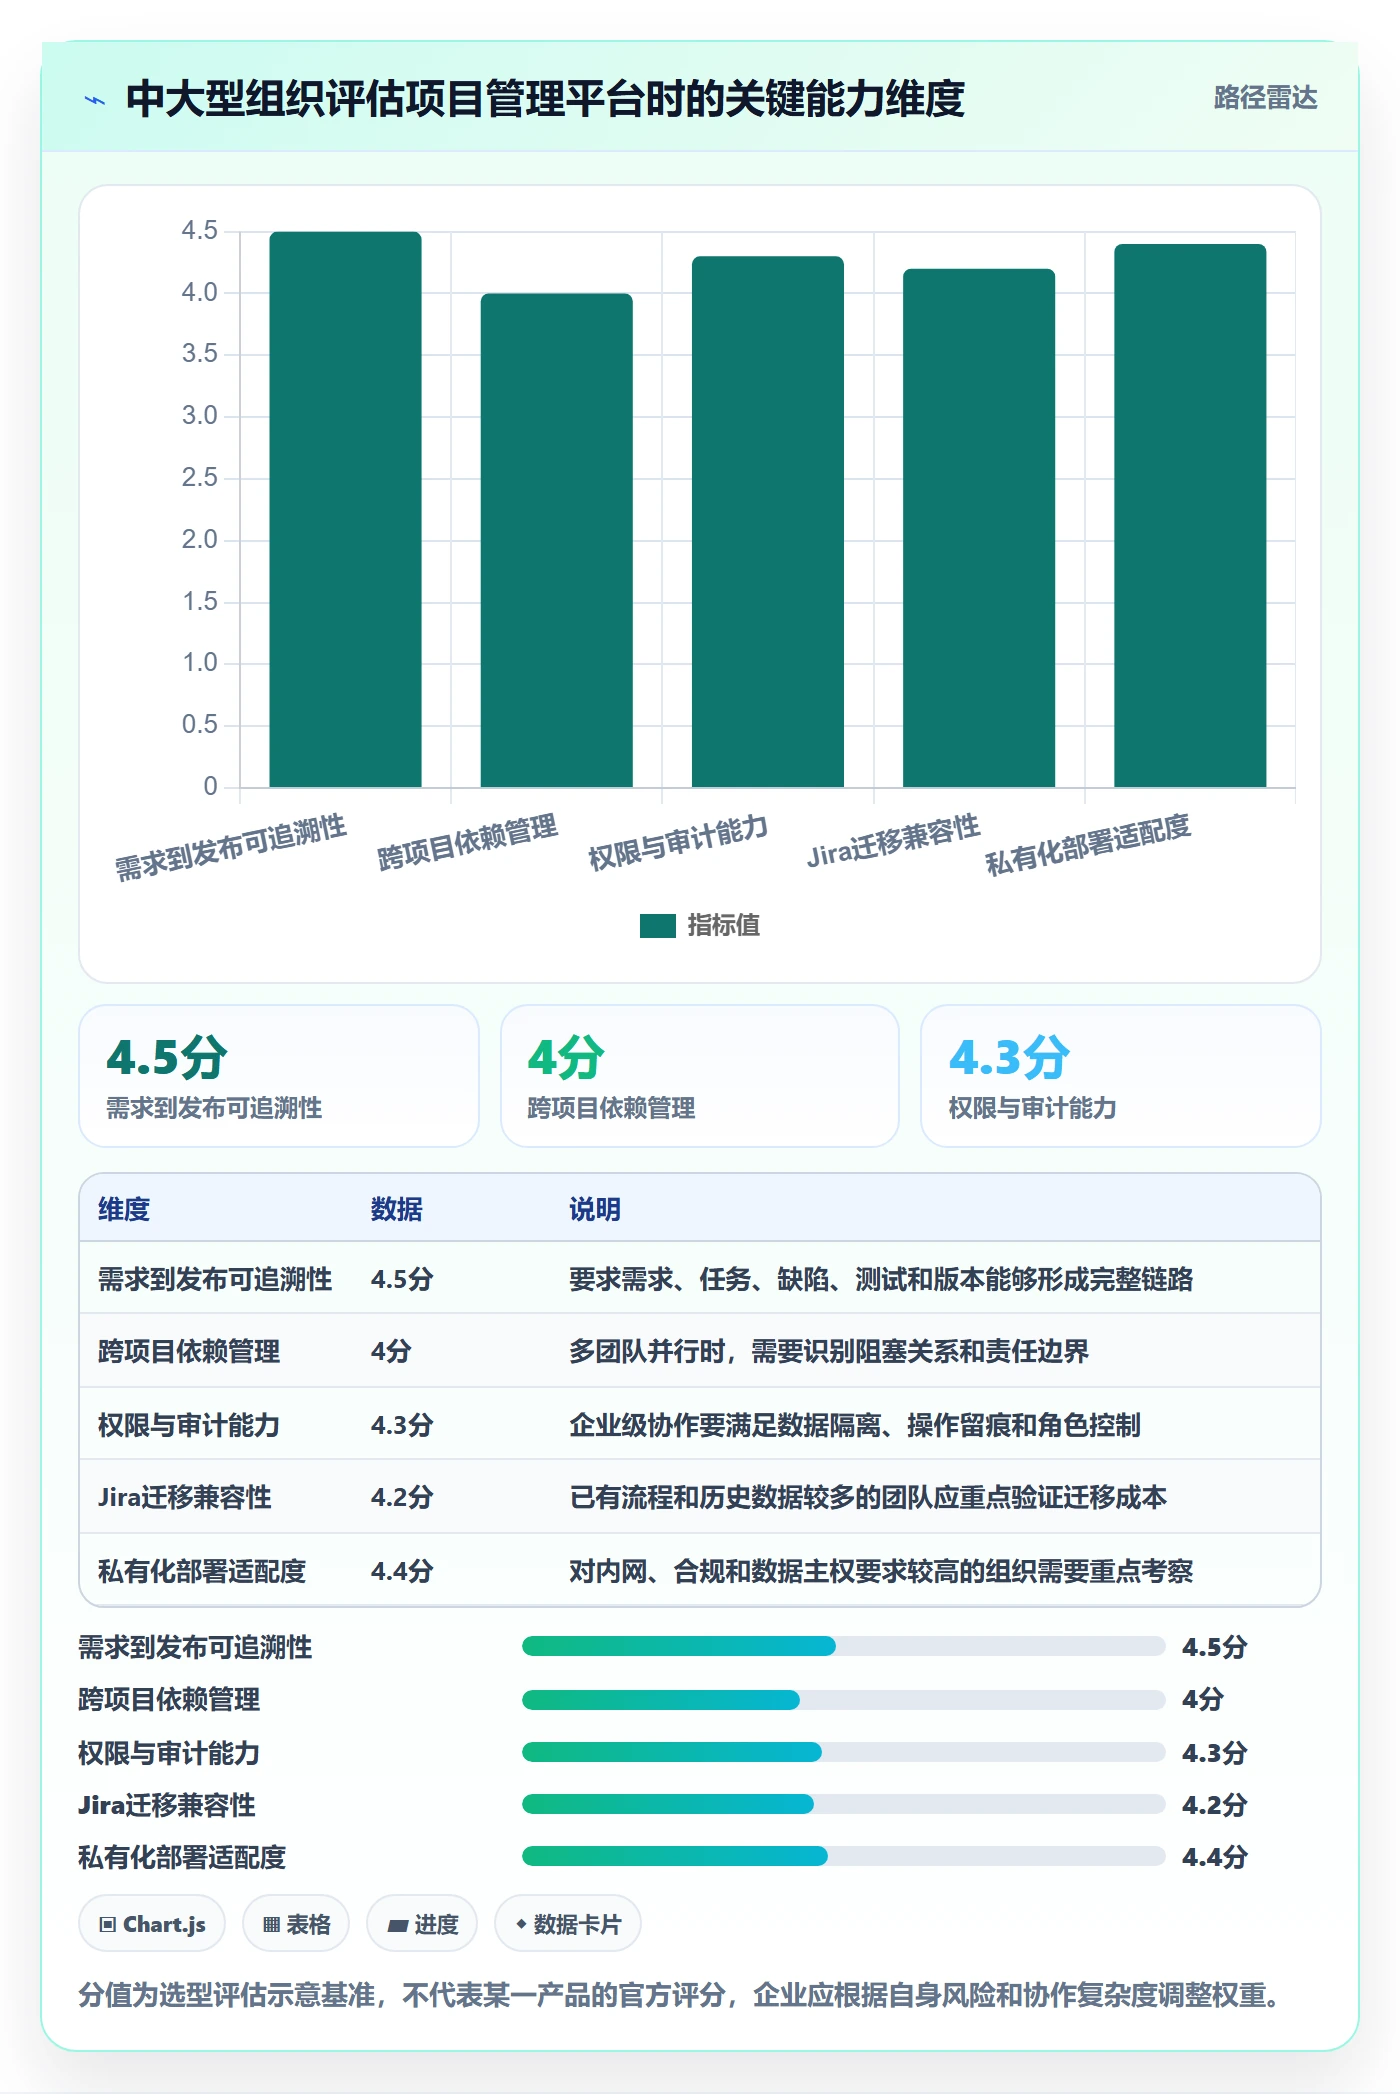The width and height of the screenshot is (1400, 2094).
Task: Click the 数据卡片 tag chip
Action: click(568, 1924)
